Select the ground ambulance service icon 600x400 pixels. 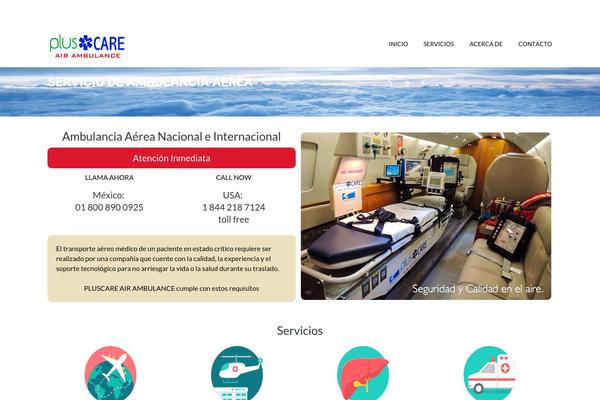point(489,373)
